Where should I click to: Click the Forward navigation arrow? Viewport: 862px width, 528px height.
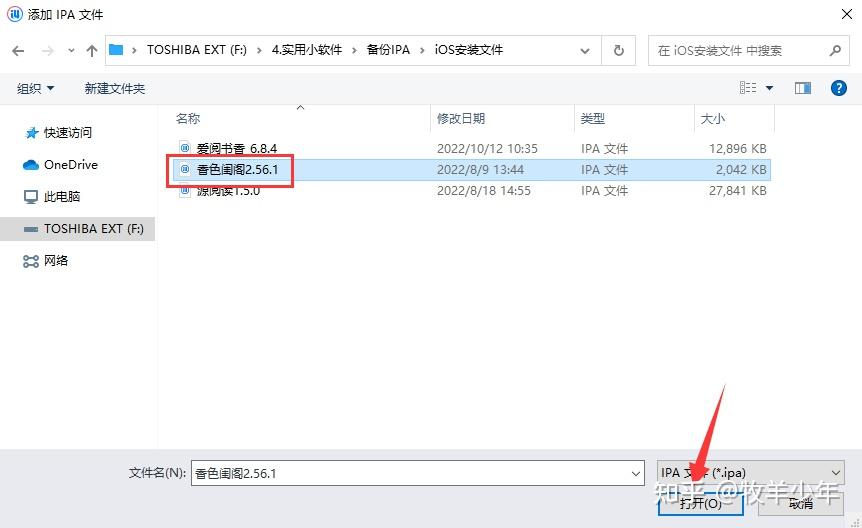[48, 51]
